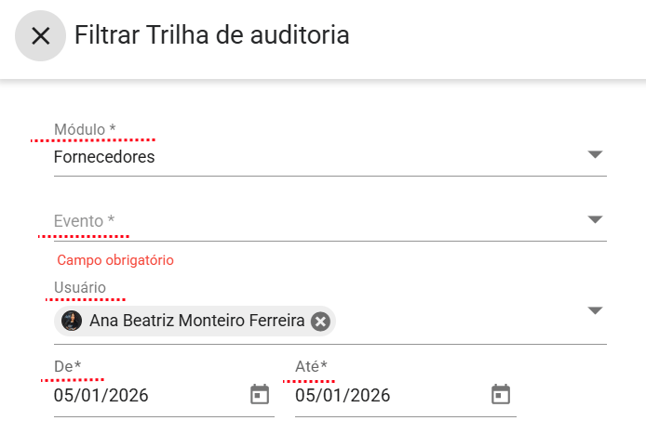The width and height of the screenshot is (646, 447).
Task: Click the Ana Beatriz Monteiro Ferreira chip name
Action: tap(196, 321)
